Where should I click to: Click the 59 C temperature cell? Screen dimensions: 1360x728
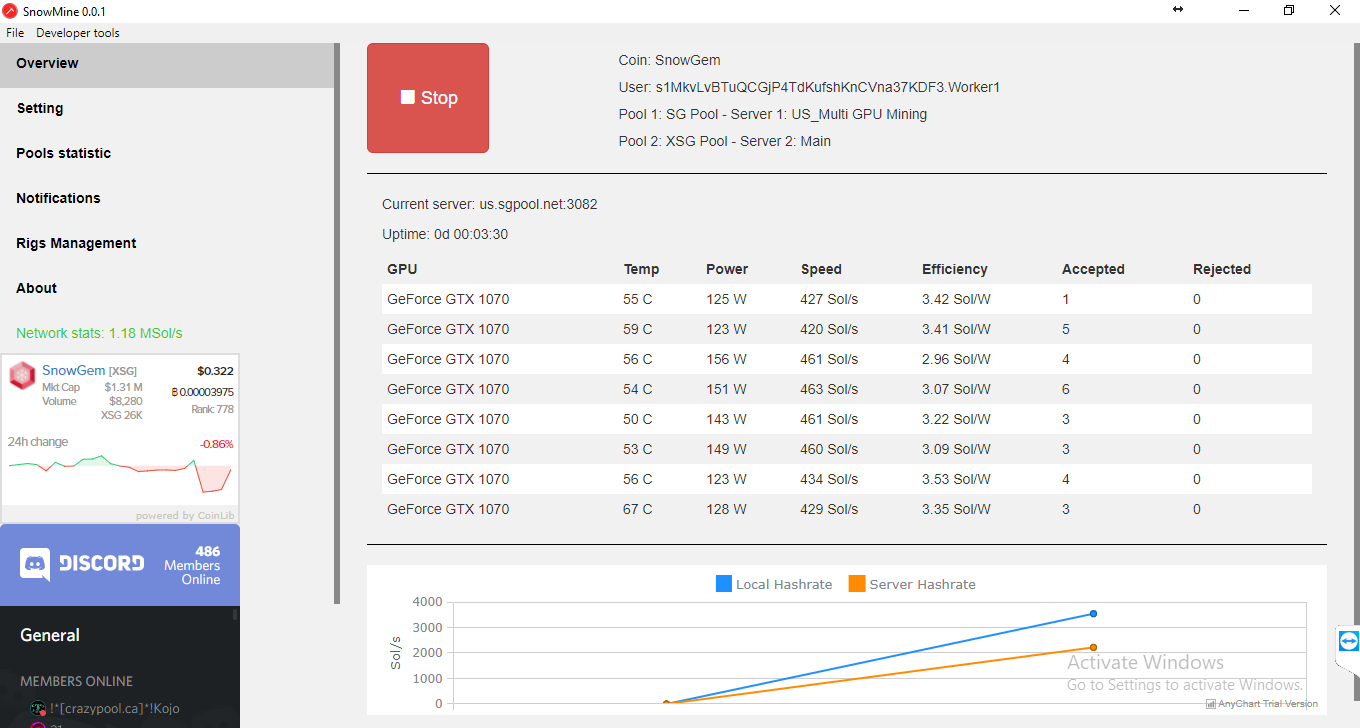click(637, 329)
